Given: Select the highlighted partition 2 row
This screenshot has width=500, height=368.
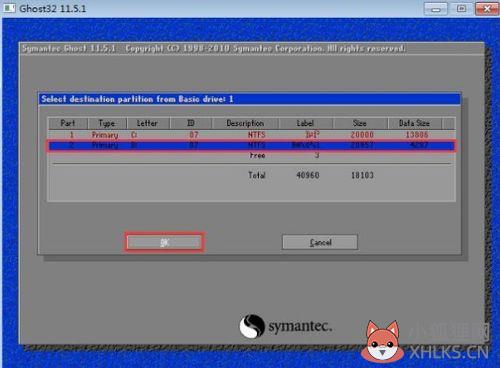Looking at the screenshot, I should tap(252, 146).
